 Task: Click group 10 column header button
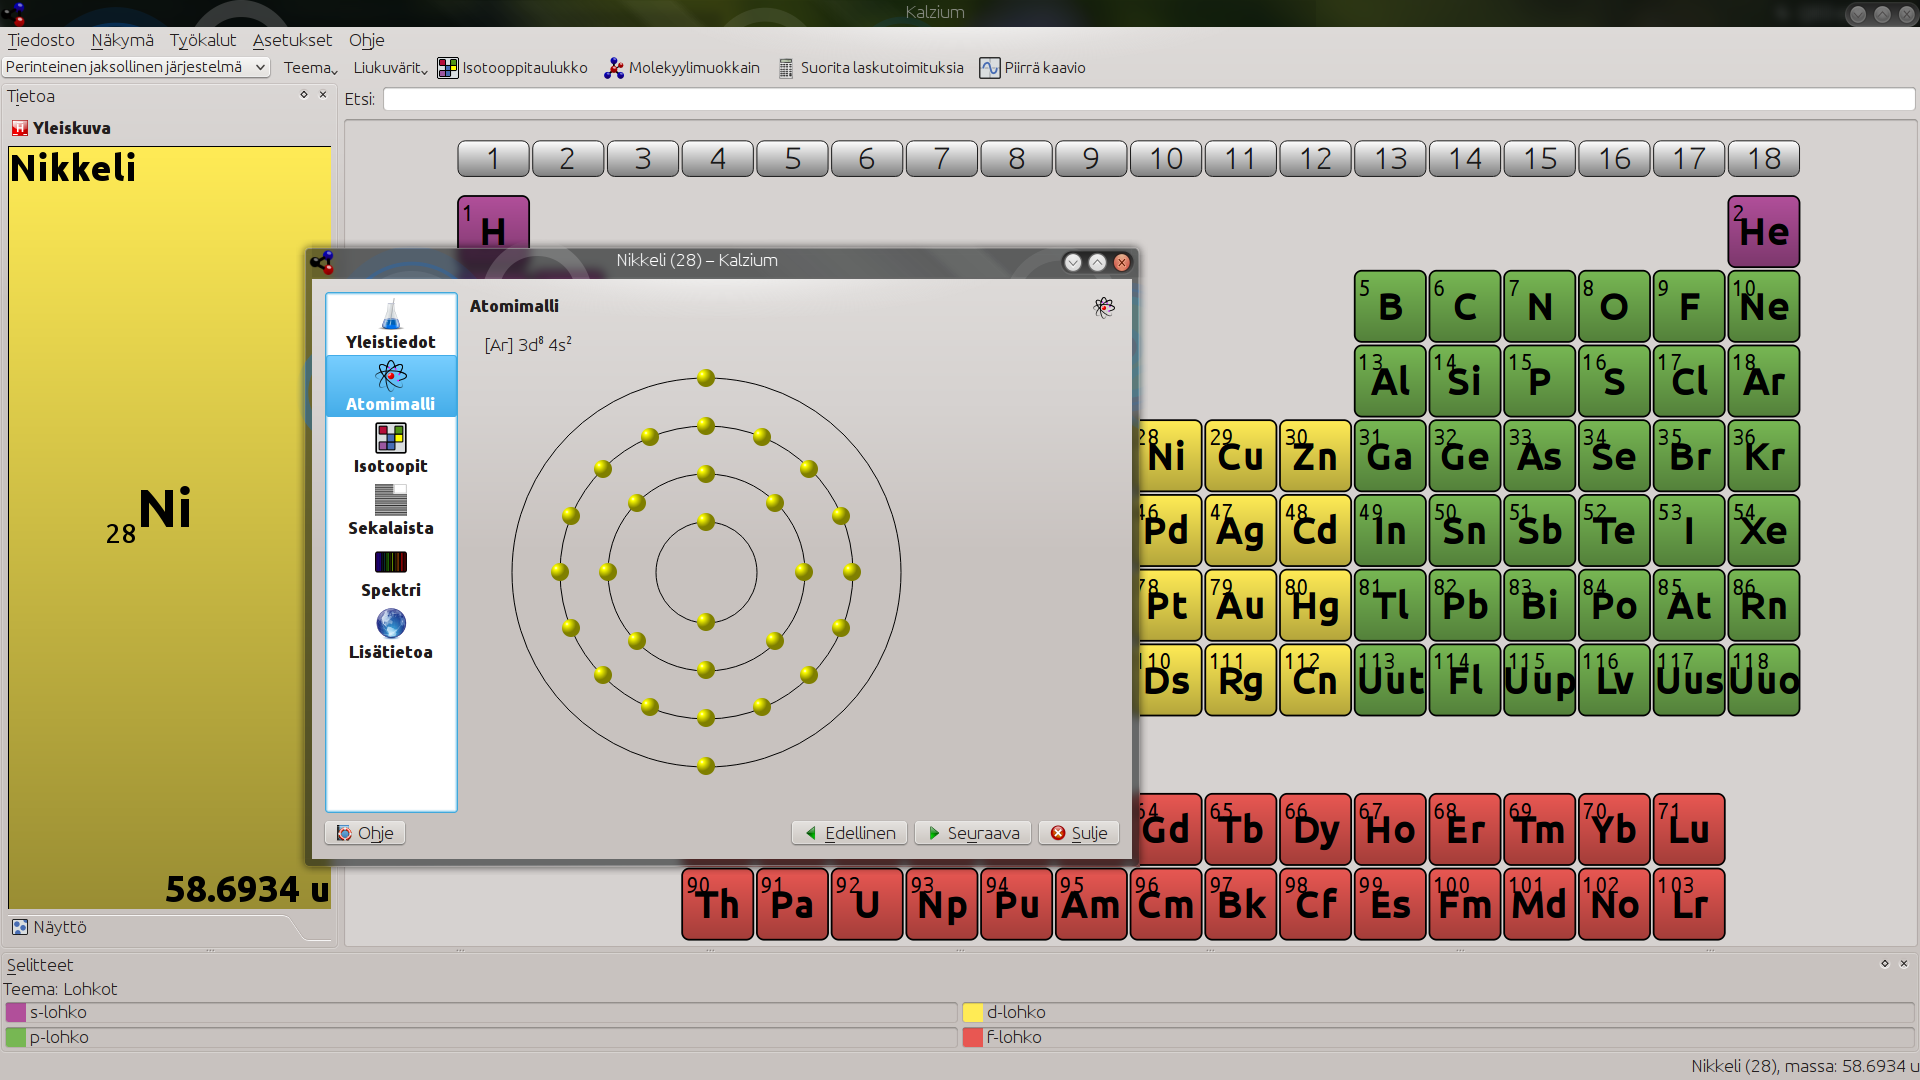click(x=1166, y=159)
